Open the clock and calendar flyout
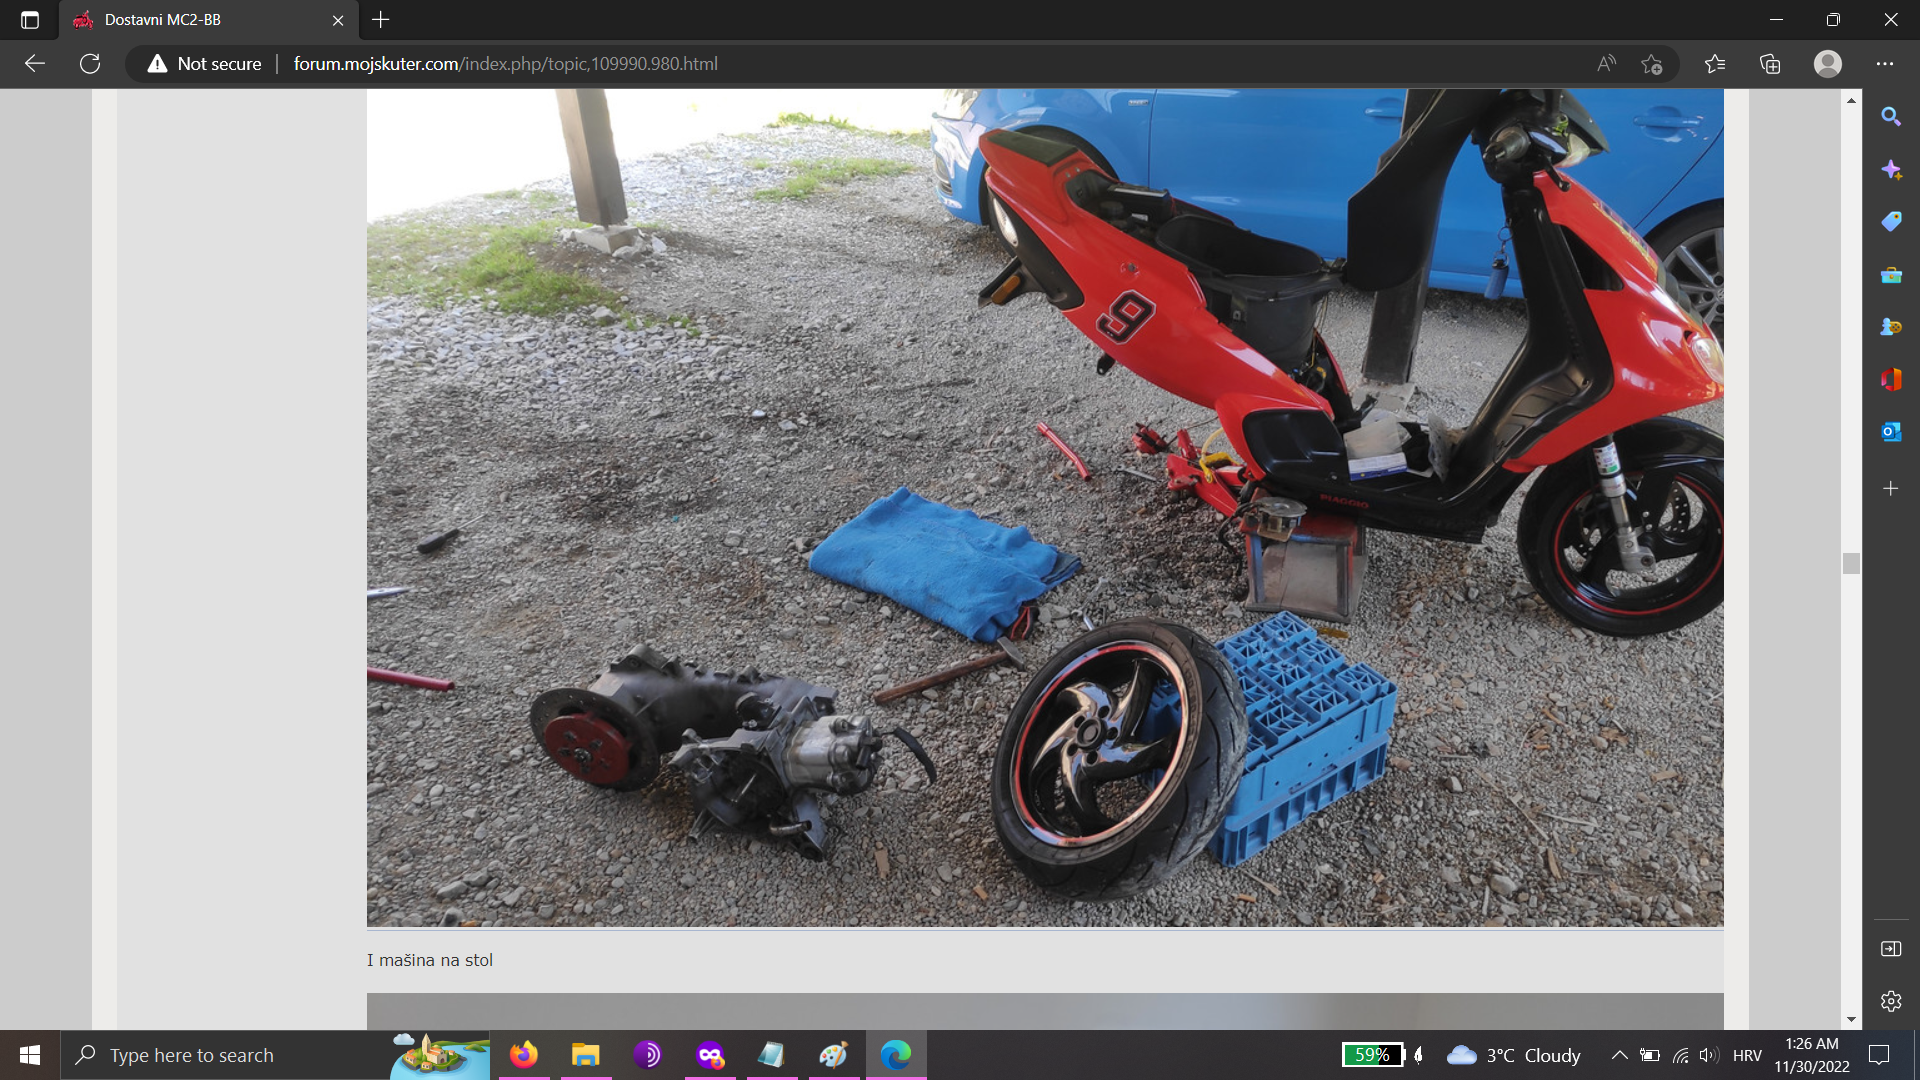The height and width of the screenshot is (1080, 1920). coord(1812,1055)
